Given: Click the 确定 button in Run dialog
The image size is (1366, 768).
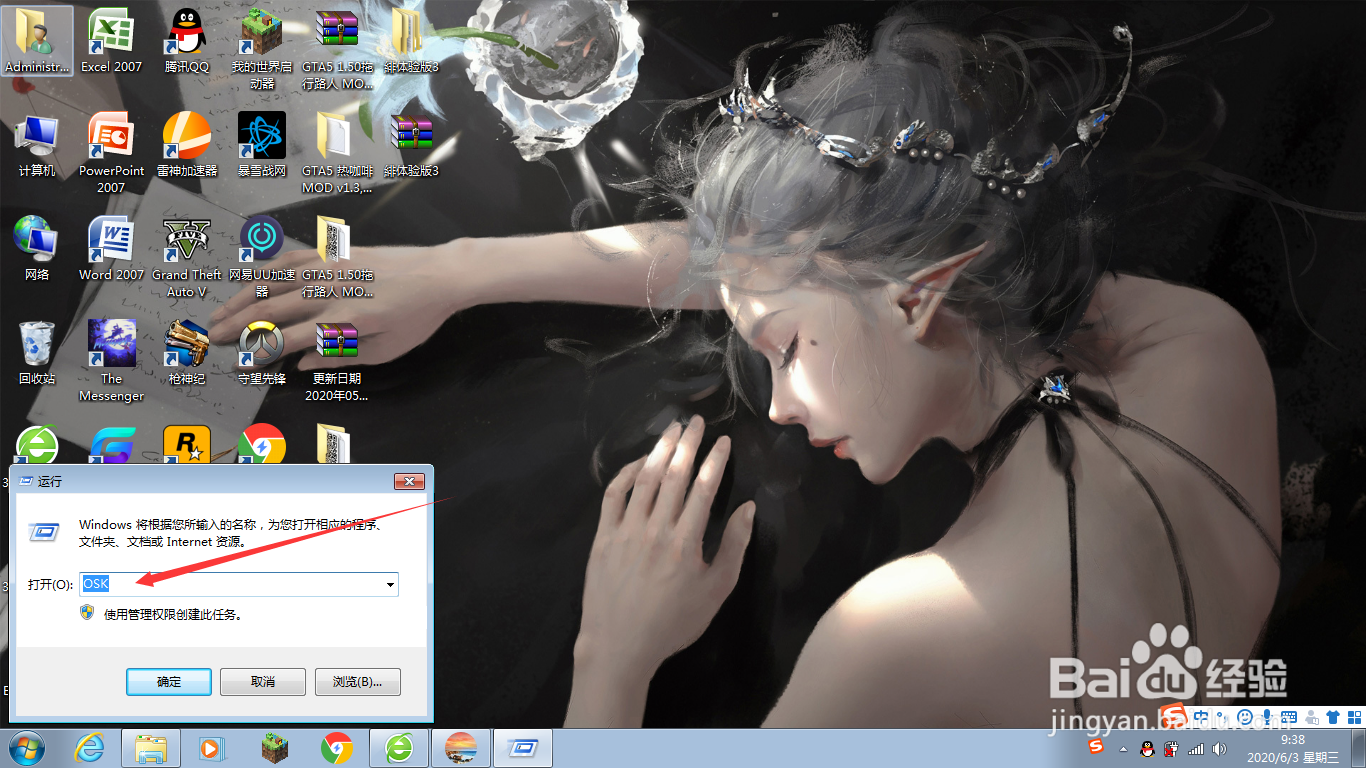Looking at the screenshot, I should pos(169,682).
